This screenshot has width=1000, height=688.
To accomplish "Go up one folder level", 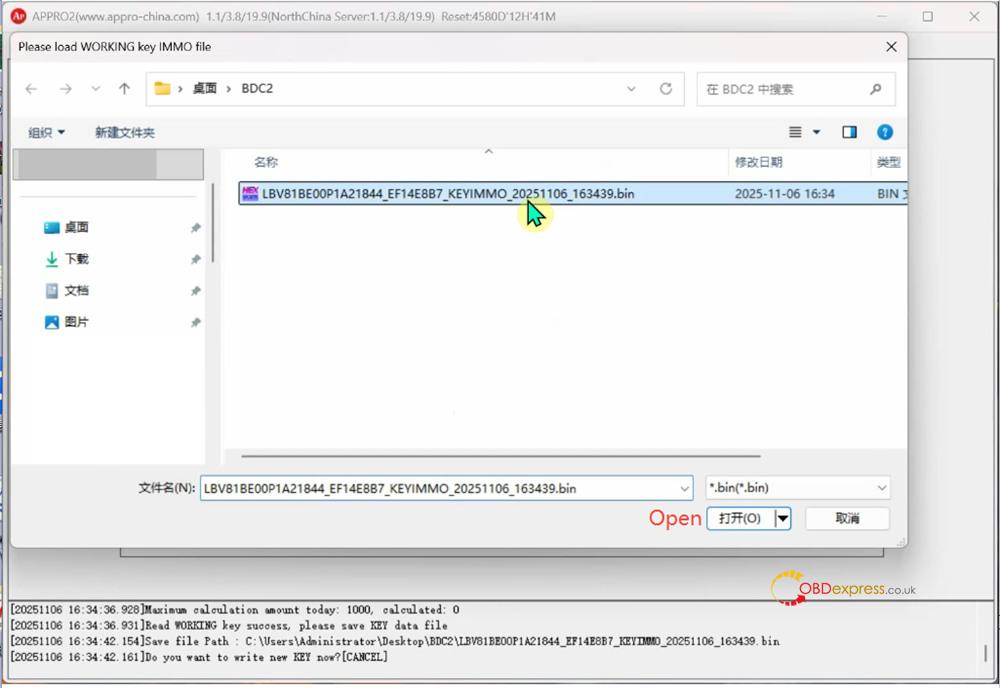I will click(x=124, y=89).
